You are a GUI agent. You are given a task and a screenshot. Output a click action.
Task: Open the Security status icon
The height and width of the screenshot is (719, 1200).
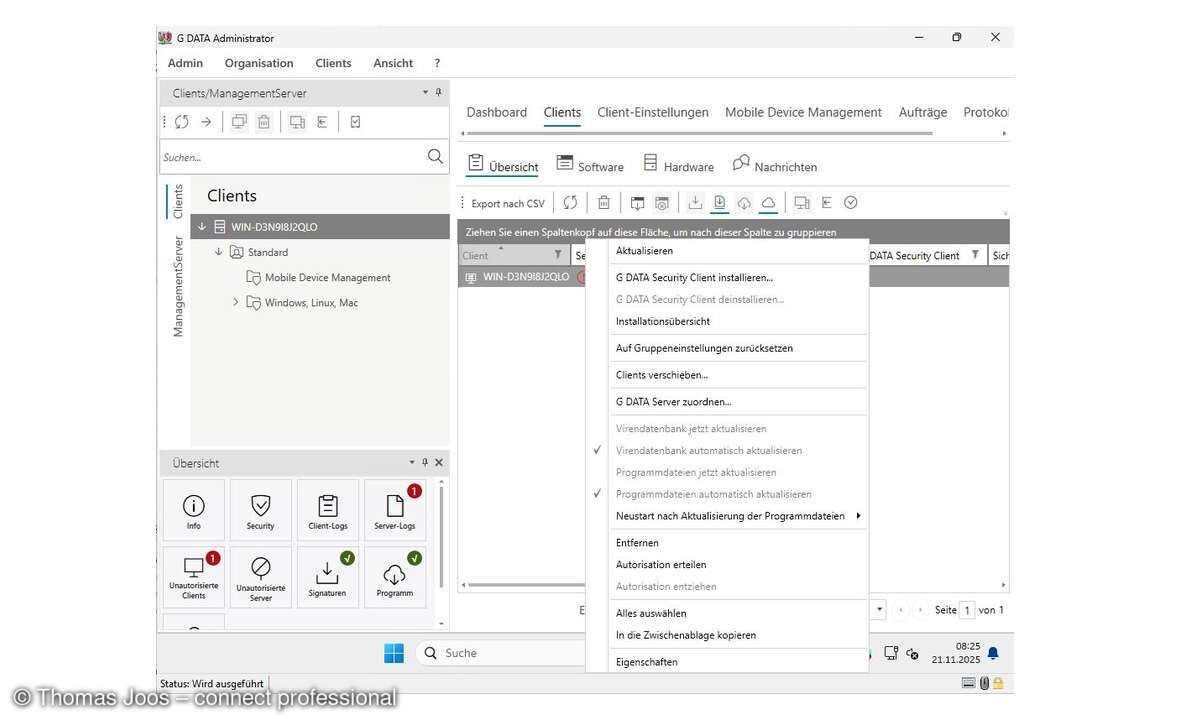click(260, 509)
